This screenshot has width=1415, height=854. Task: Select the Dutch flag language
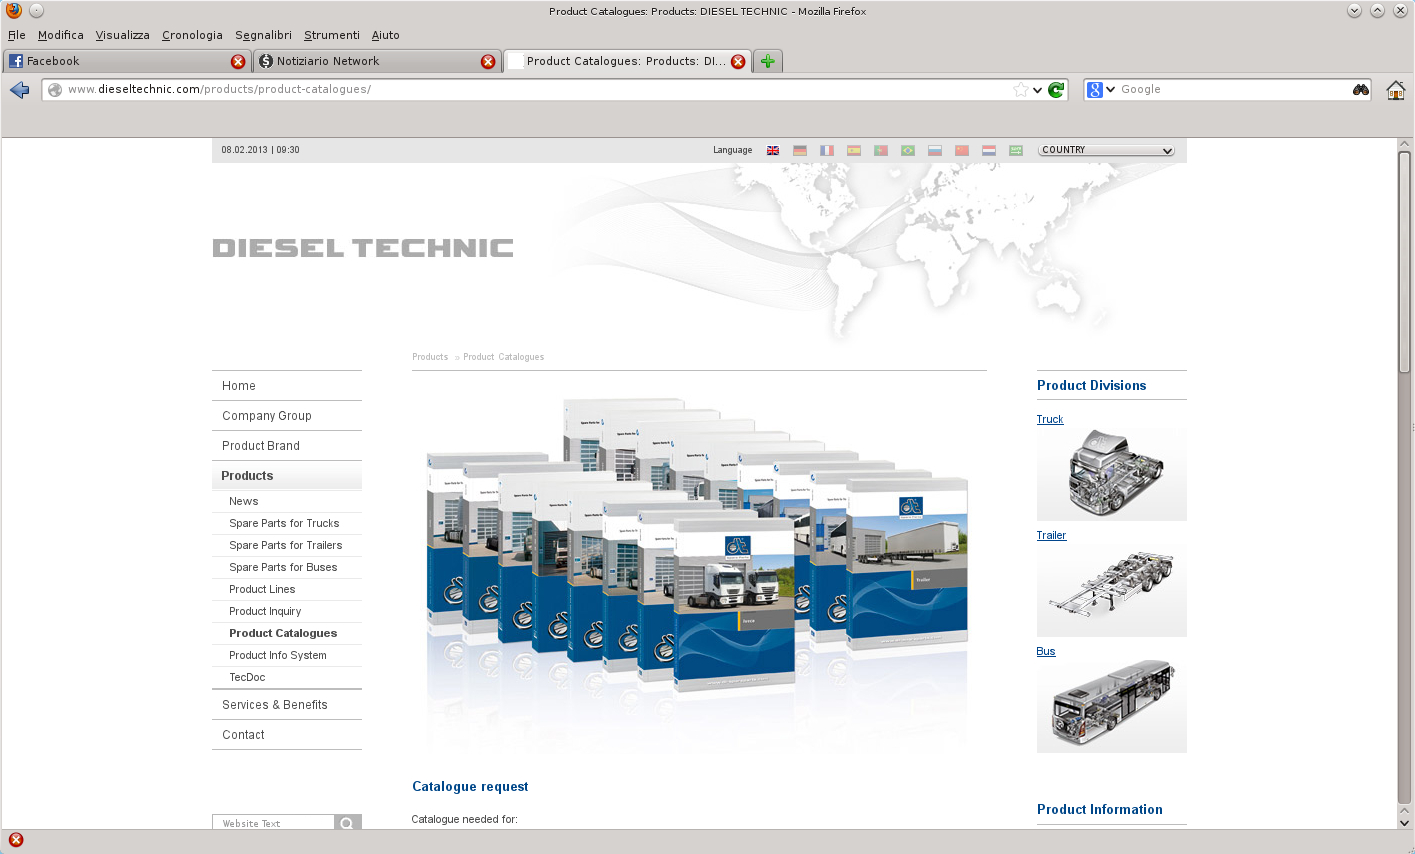tap(989, 150)
